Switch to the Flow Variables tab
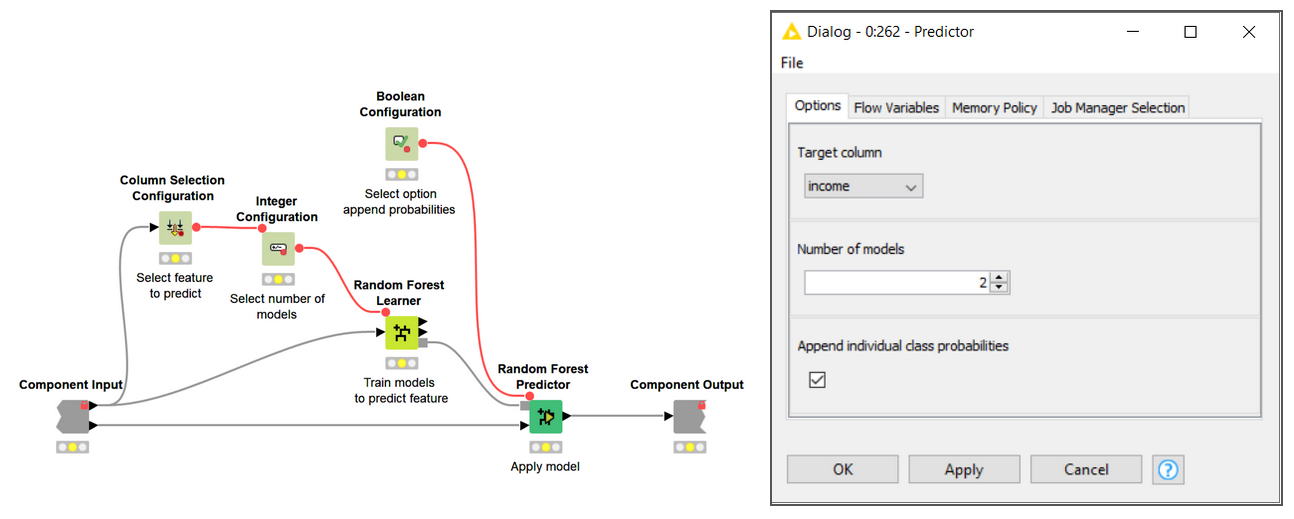 click(896, 107)
